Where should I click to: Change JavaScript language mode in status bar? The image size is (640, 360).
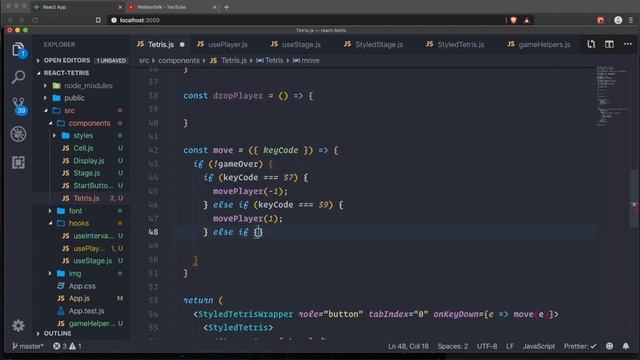539,346
